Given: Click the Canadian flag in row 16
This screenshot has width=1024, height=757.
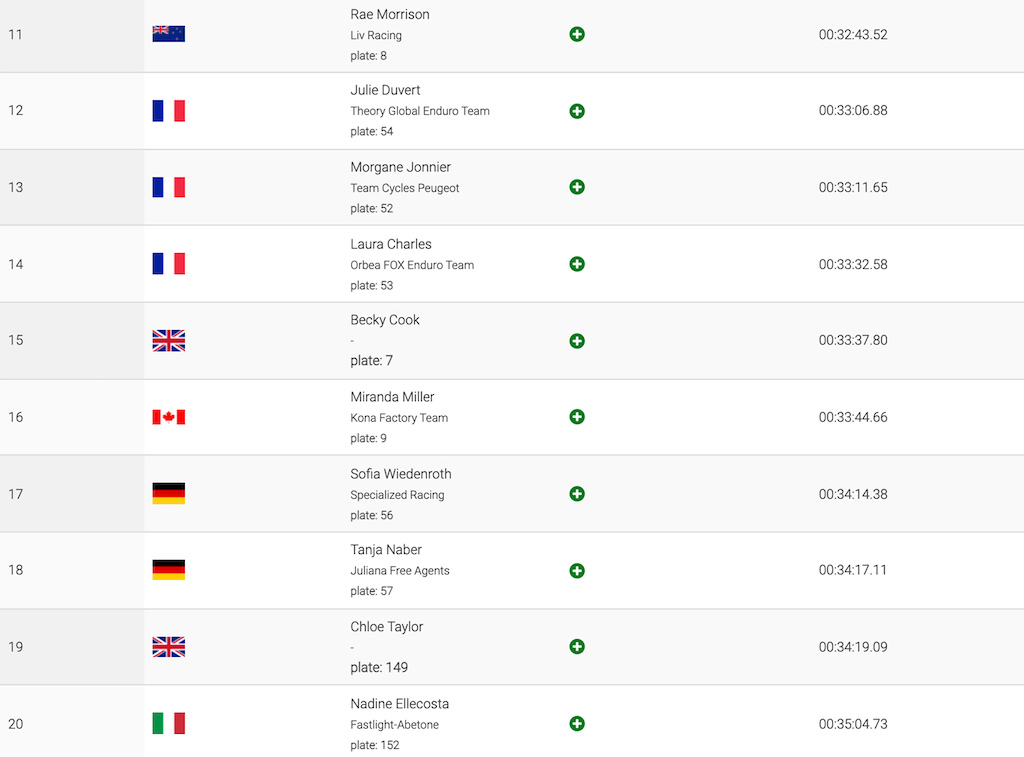Looking at the screenshot, I should coord(168,417).
